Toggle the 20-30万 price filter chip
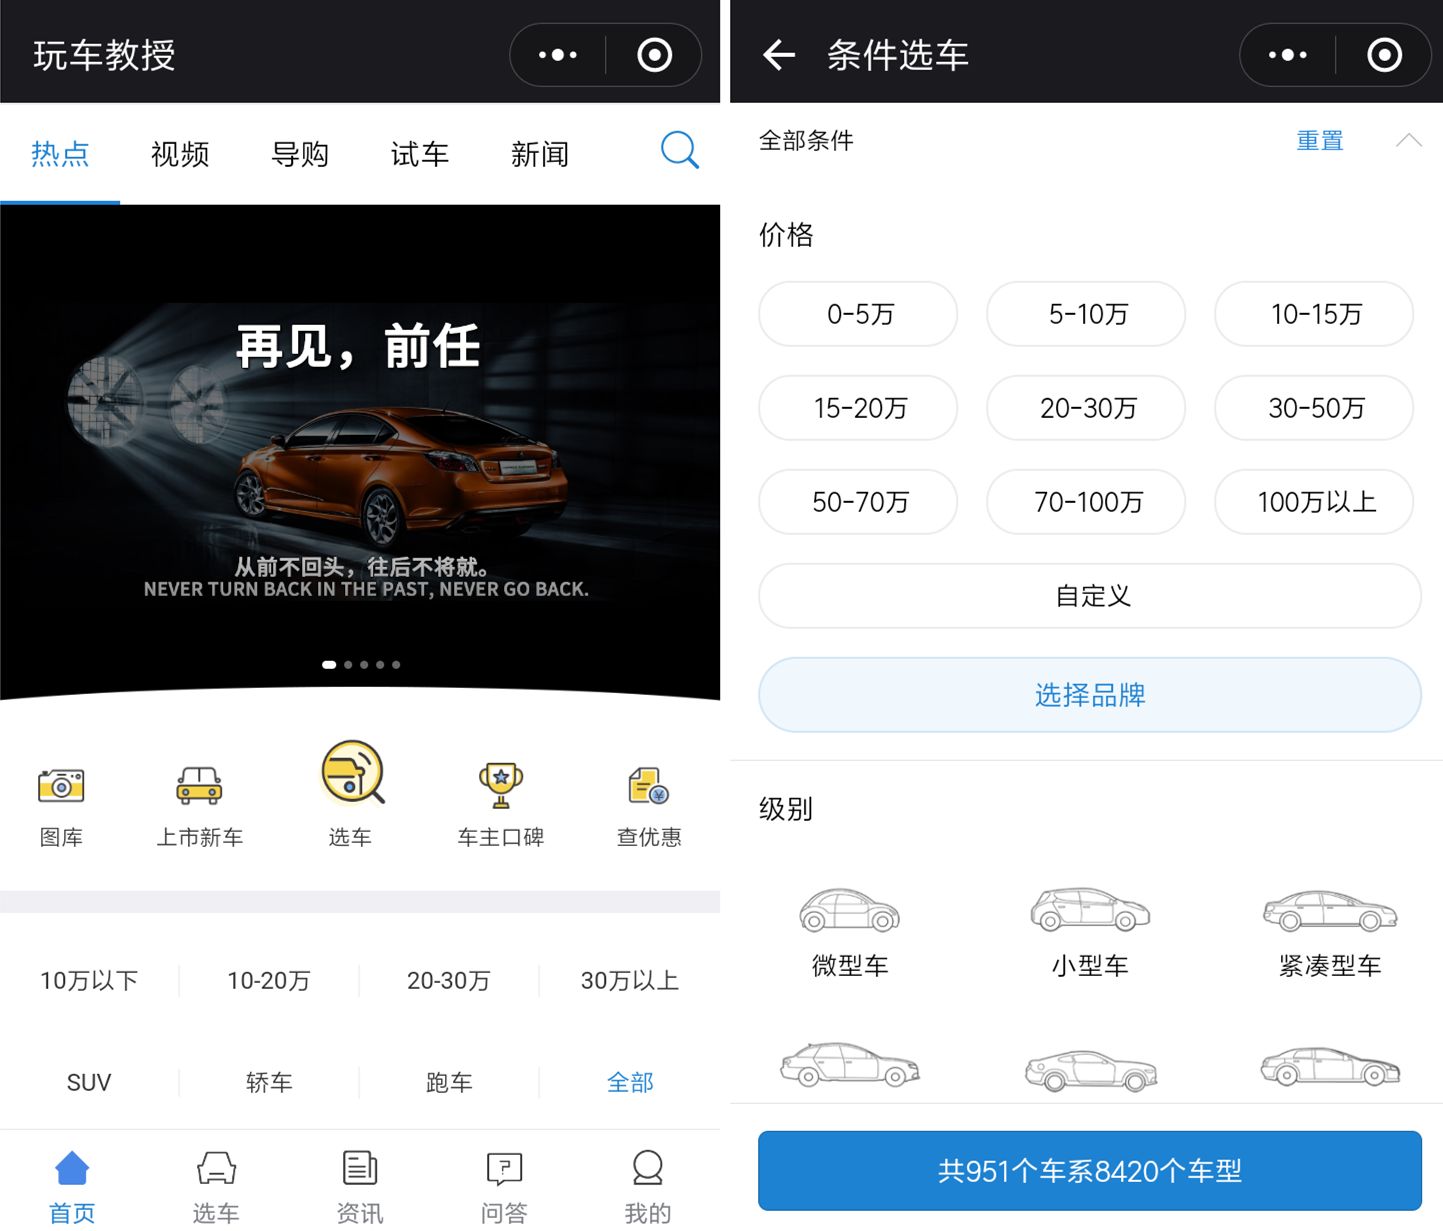This screenshot has width=1443, height=1231. coord(1086,408)
